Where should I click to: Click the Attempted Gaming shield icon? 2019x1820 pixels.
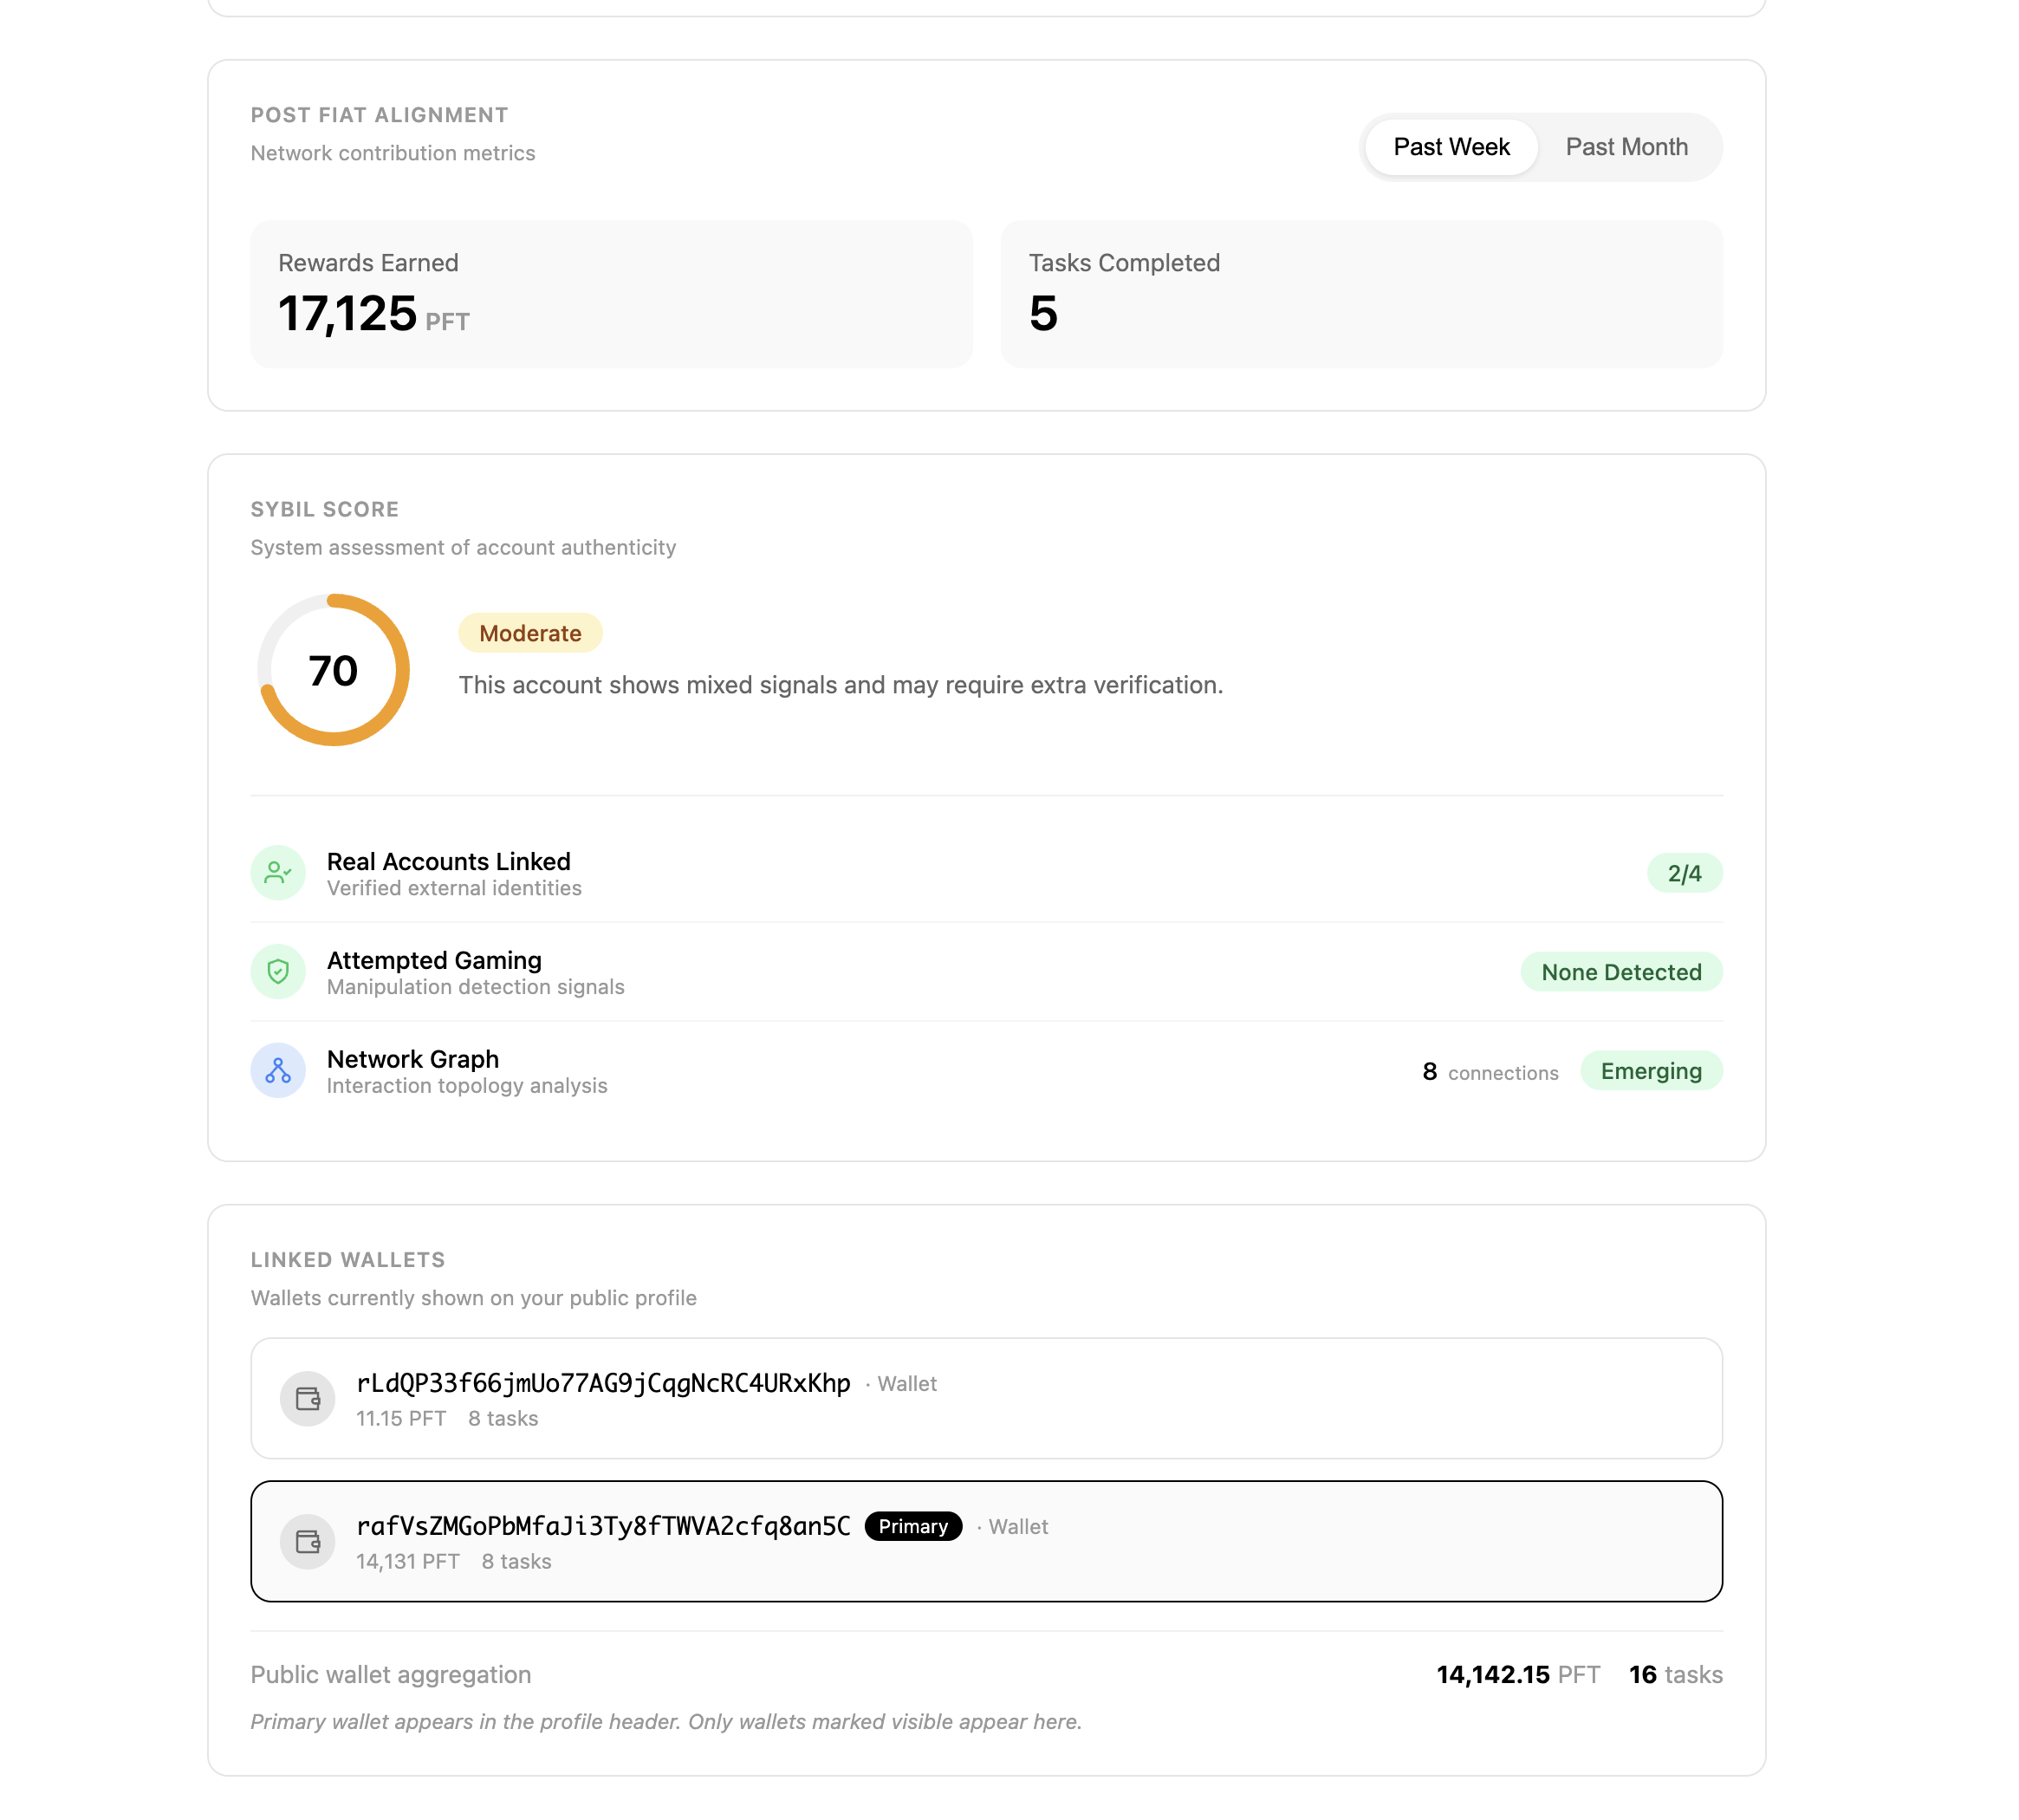(x=278, y=972)
